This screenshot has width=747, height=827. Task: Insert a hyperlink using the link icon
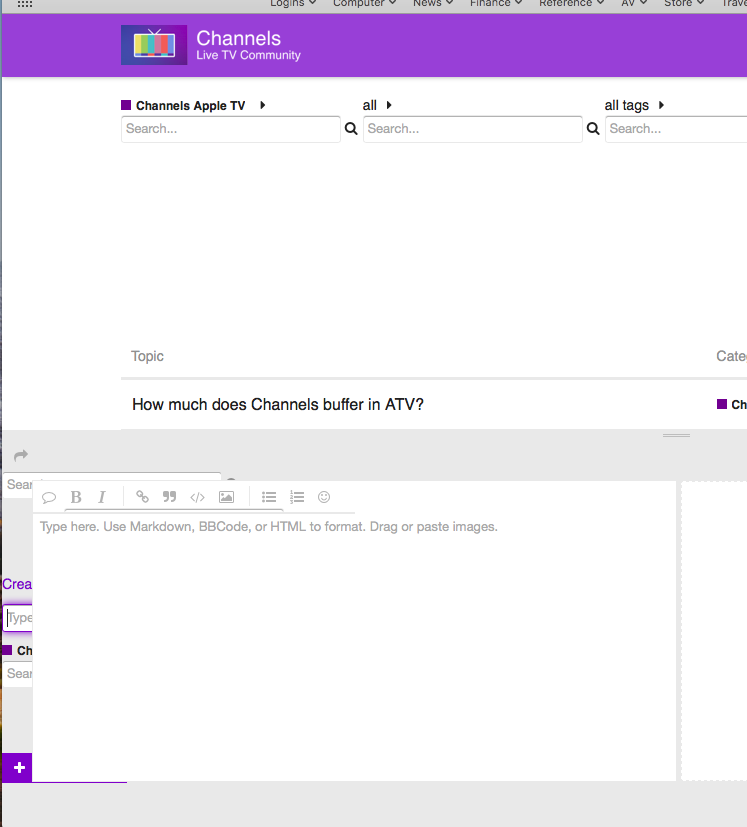pyautogui.click(x=142, y=497)
